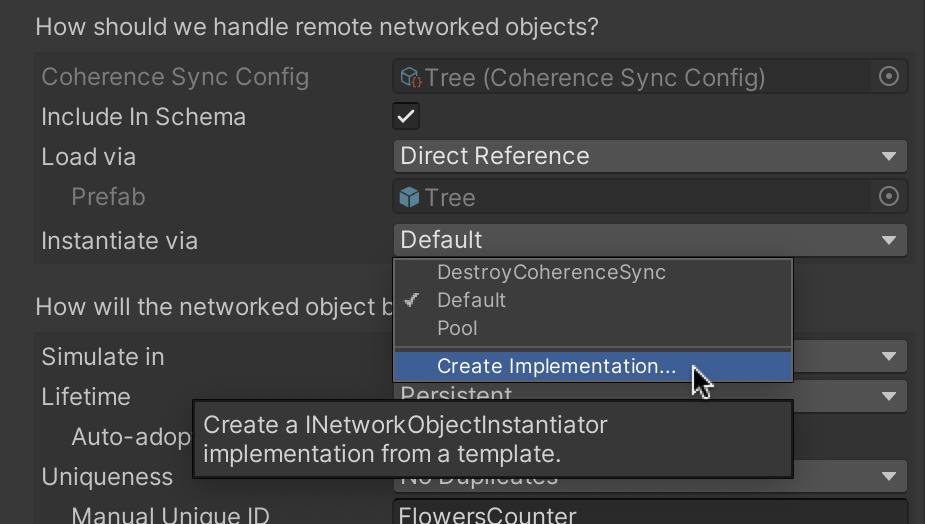Click the Tree prefab cube icon

pyautogui.click(x=409, y=198)
